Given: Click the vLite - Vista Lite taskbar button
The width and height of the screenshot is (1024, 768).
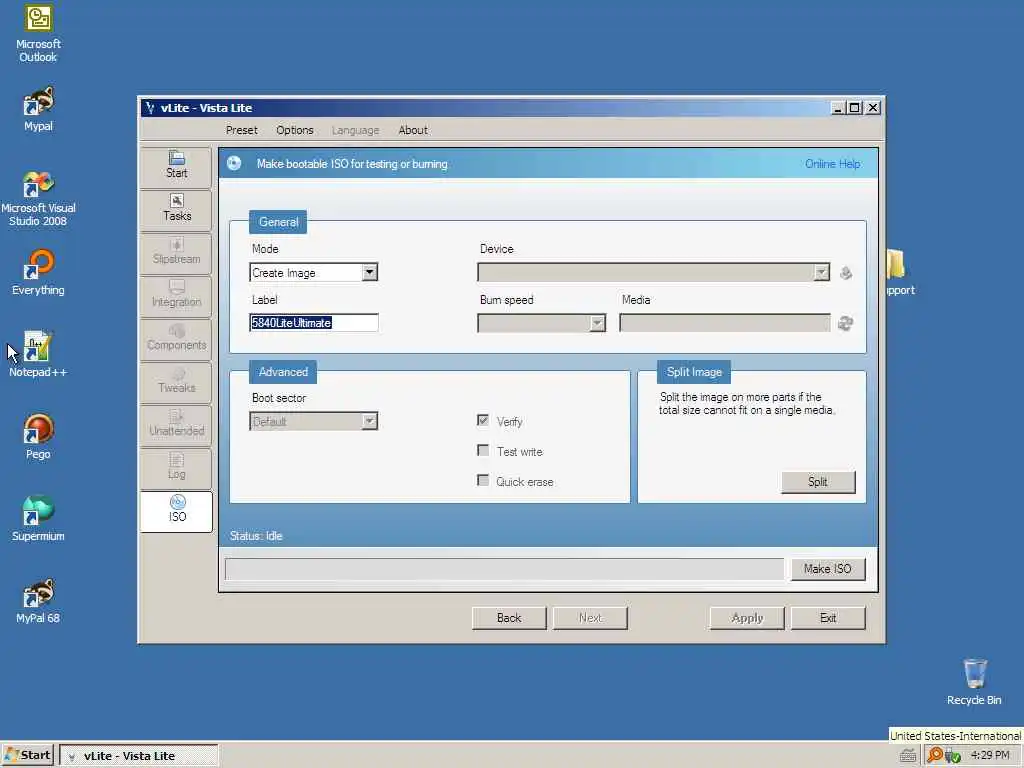Looking at the screenshot, I should click(x=138, y=756).
